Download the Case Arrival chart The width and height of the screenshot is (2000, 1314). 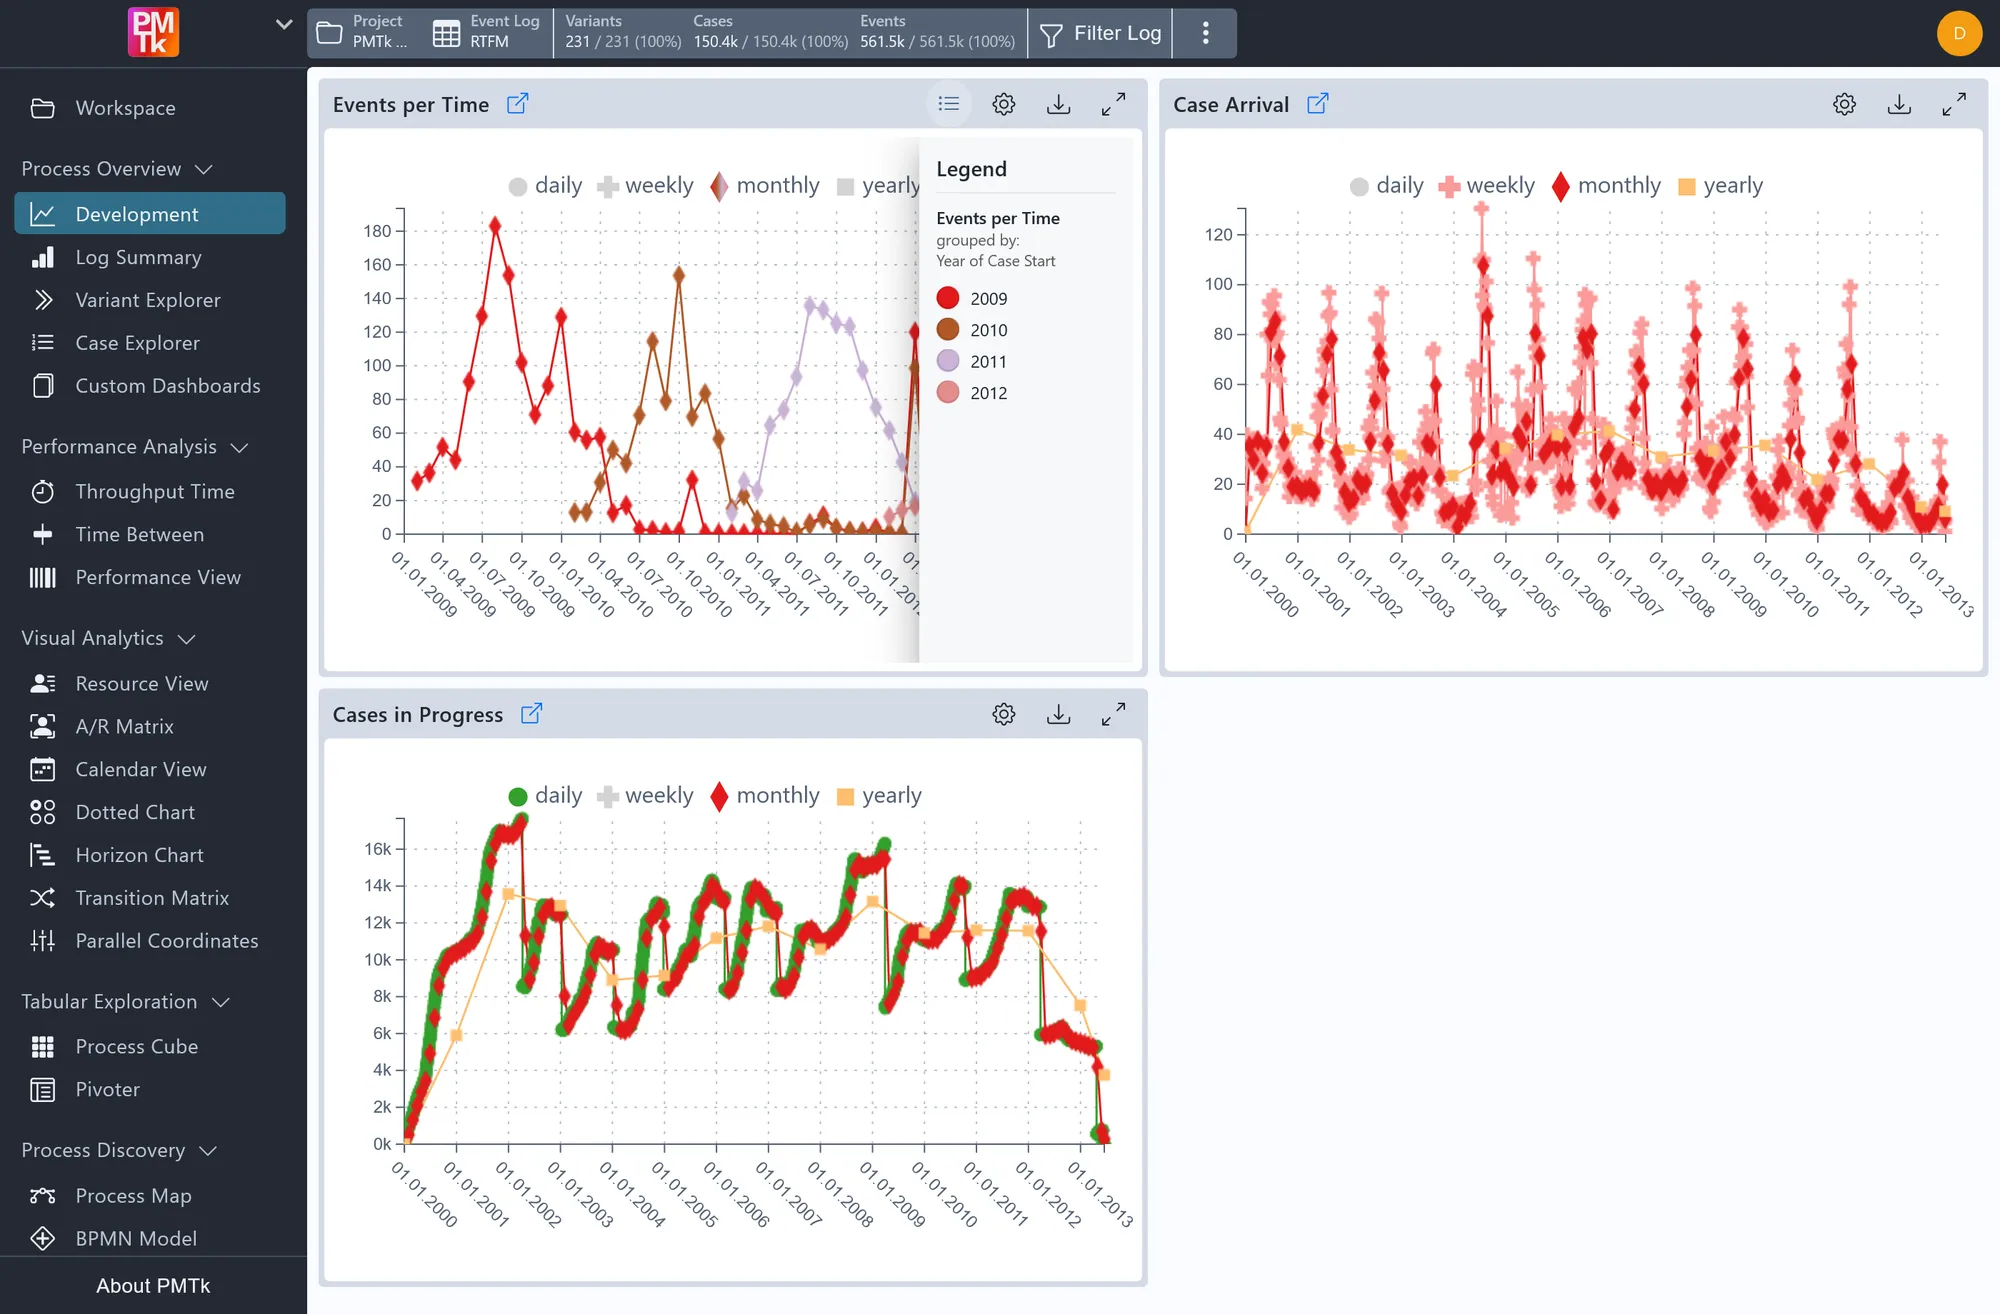(1899, 104)
